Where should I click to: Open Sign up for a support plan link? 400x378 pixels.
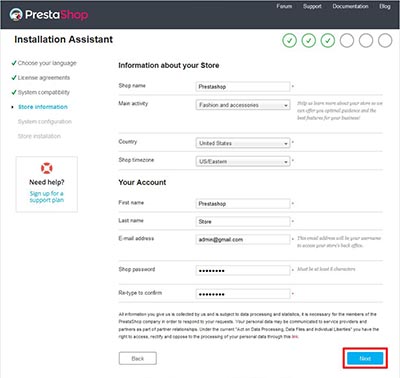[x=47, y=197]
